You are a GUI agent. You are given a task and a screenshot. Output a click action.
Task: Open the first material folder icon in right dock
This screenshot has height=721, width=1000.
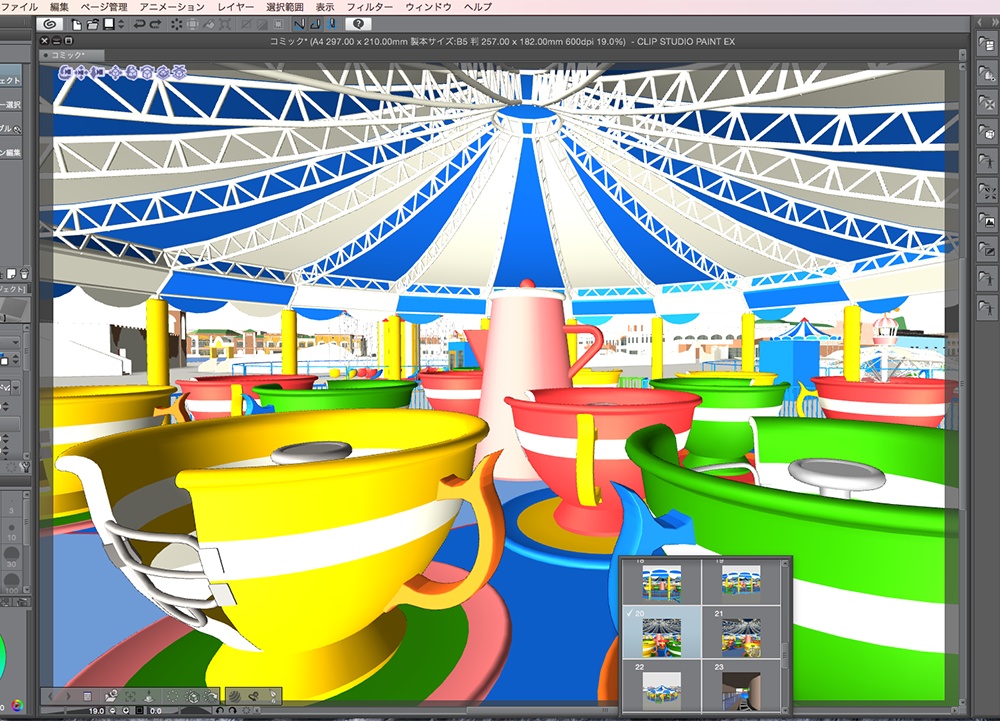tap(987, 44)
